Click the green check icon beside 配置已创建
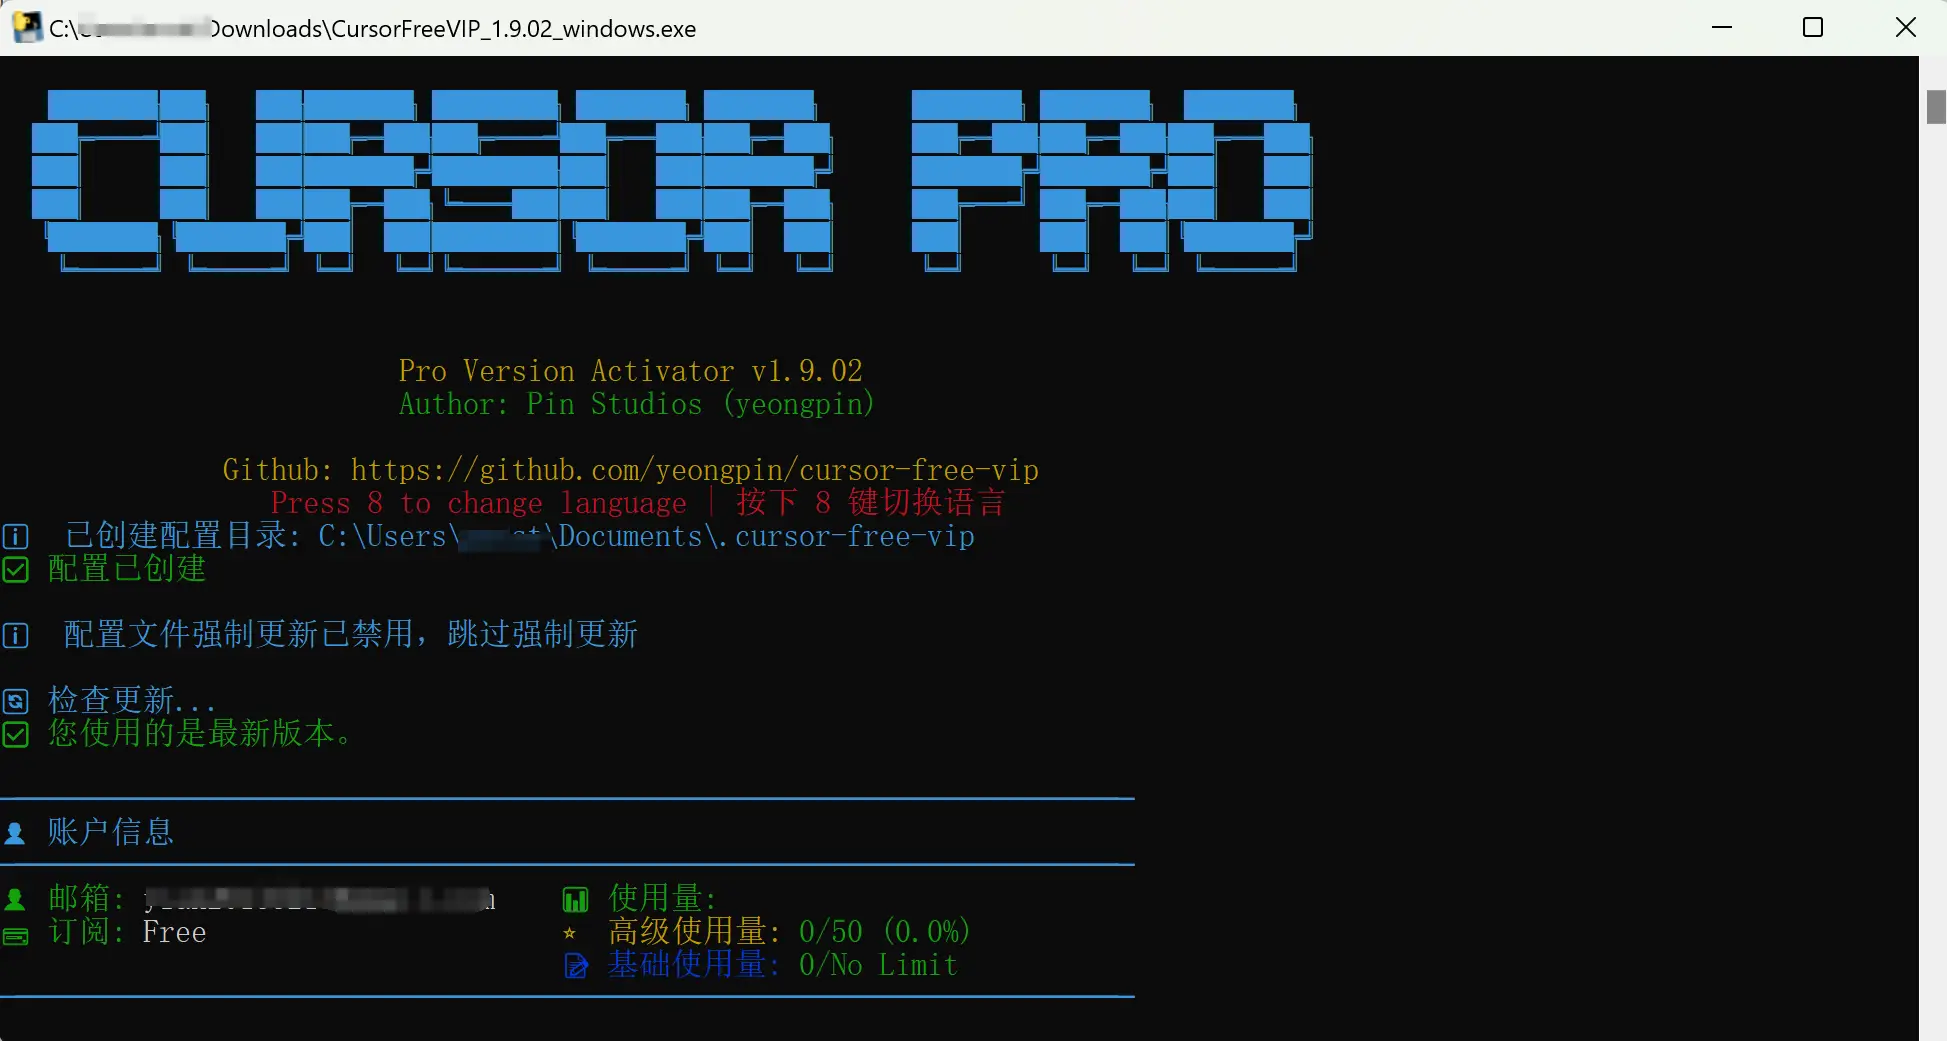The width and height of the screenshot is (1947, 1041). pos(15,570)
